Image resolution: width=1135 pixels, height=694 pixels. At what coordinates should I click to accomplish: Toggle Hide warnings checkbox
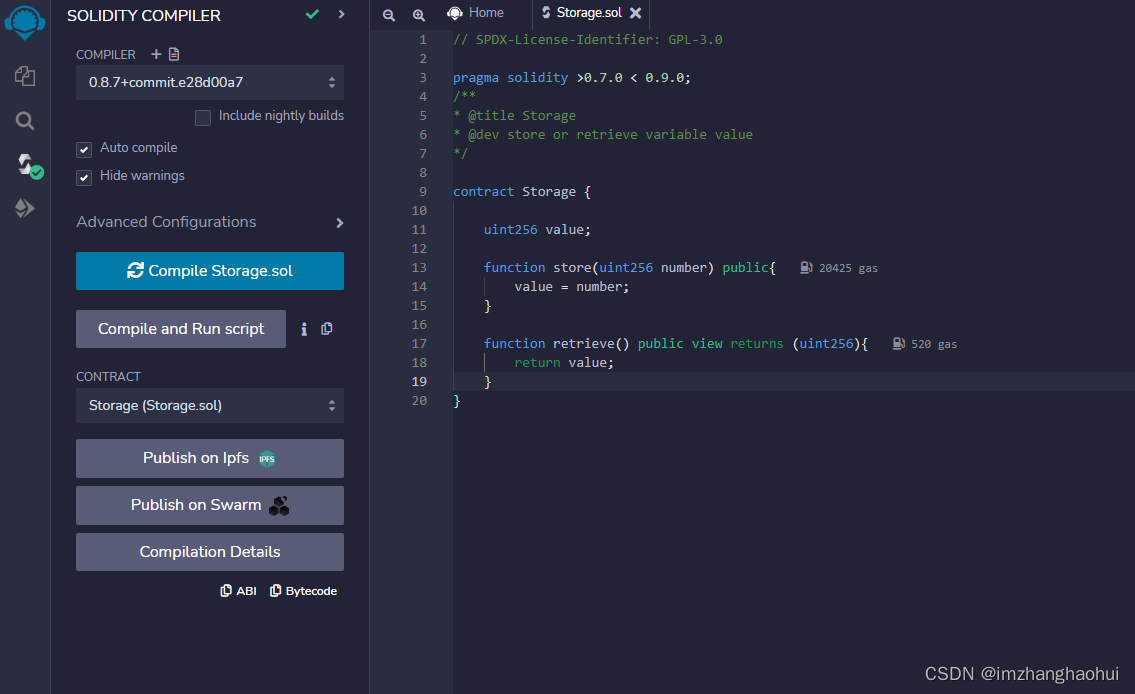[x=84, y=177]
